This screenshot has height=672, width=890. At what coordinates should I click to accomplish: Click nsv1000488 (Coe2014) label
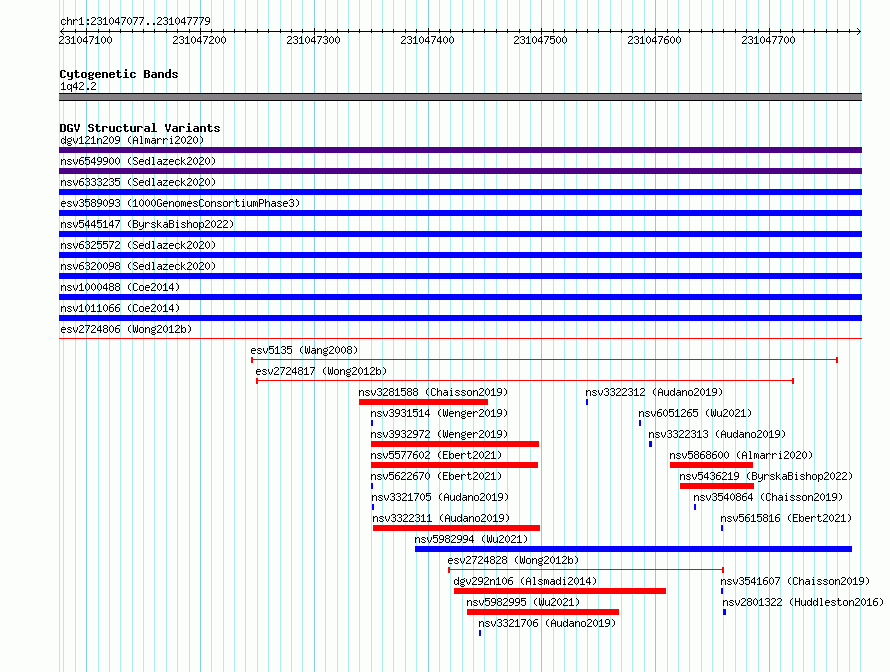coord(120,287)
